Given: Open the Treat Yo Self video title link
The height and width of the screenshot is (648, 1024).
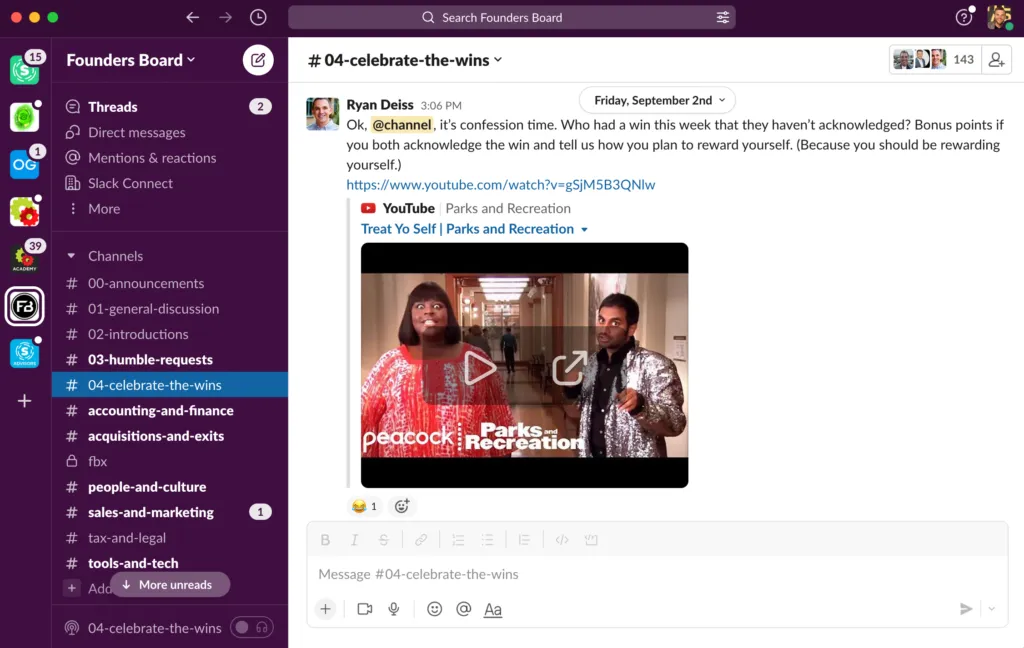Looking at the screenshot, I should 467,229.
